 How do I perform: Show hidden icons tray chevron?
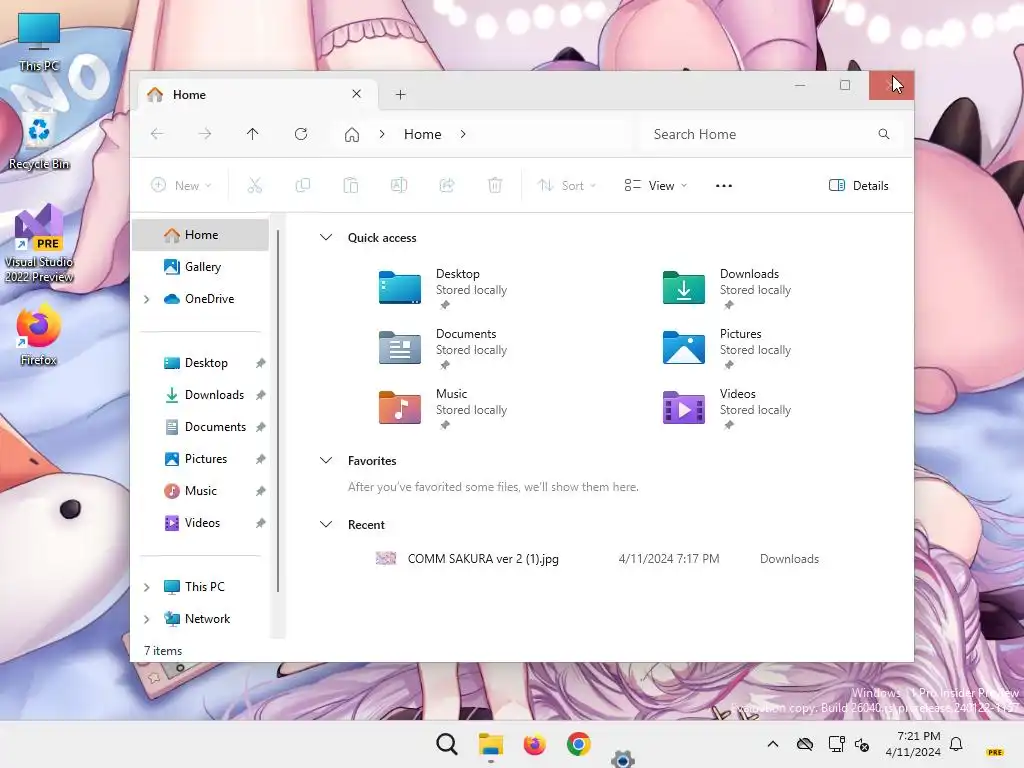773,744
